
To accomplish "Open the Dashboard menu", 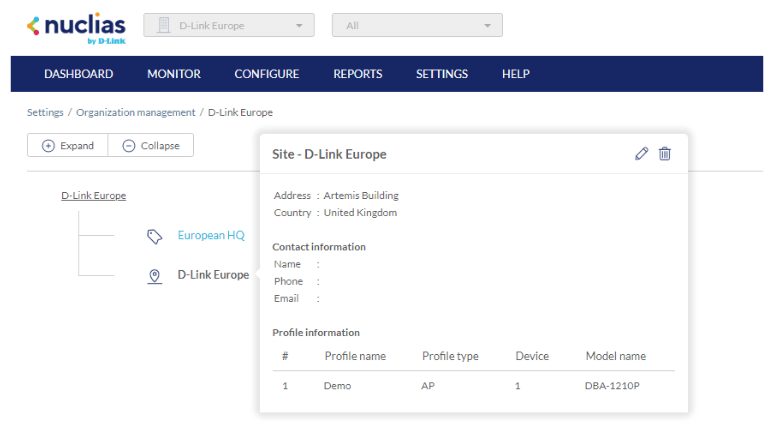I will [x=79, y=74].
